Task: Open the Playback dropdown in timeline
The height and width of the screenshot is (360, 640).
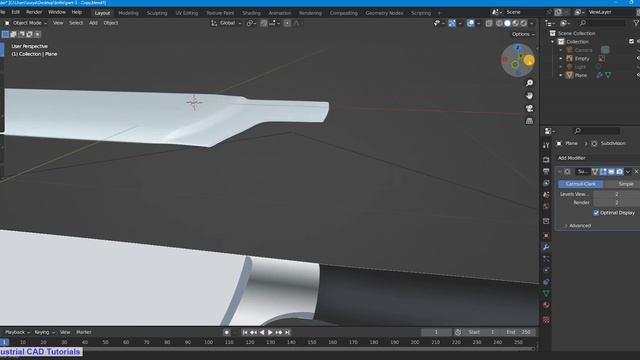Action: pos(17,332)
